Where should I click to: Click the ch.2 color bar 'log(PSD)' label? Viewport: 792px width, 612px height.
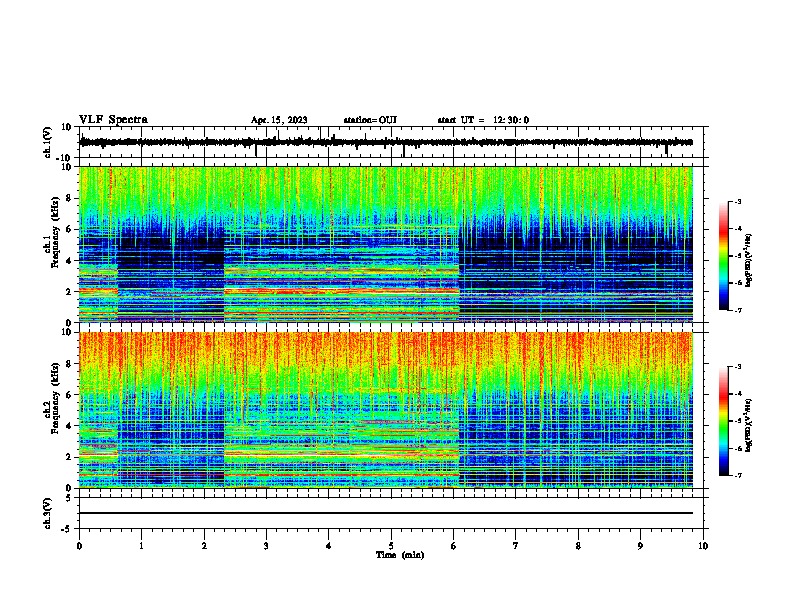(x=749, y=425)
